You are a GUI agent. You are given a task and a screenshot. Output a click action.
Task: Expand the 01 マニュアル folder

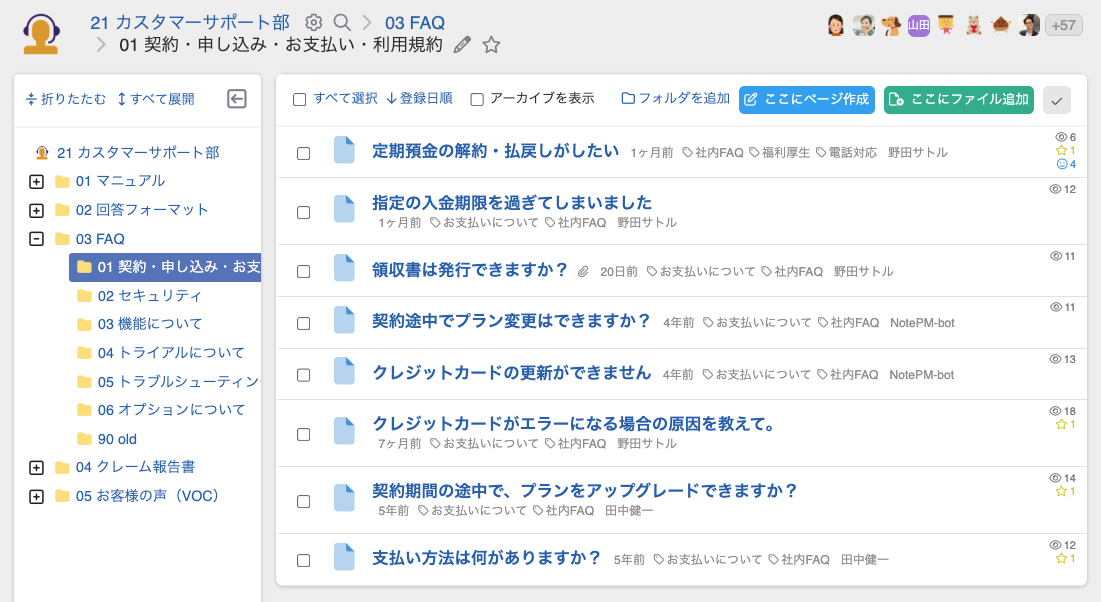tap(37, 182)
